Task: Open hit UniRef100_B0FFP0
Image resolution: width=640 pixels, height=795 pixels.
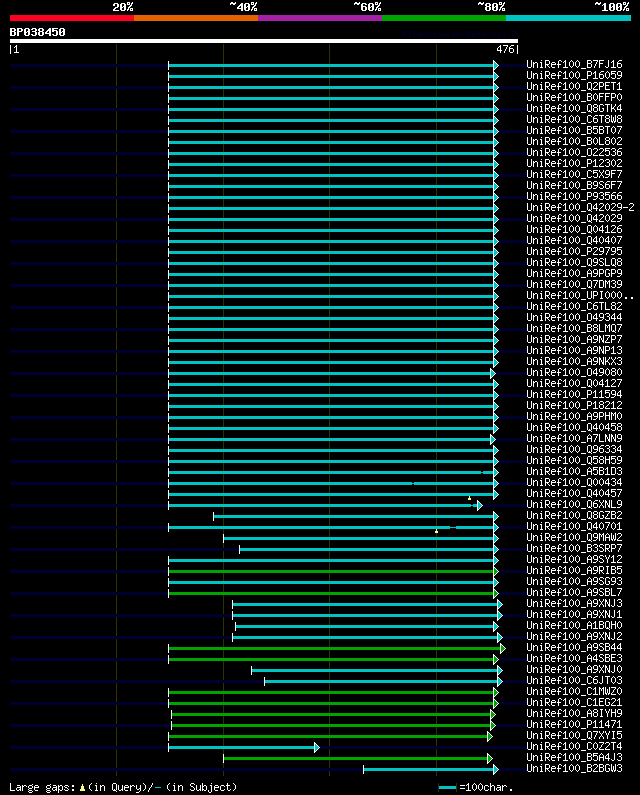Action: click(574, 97)
